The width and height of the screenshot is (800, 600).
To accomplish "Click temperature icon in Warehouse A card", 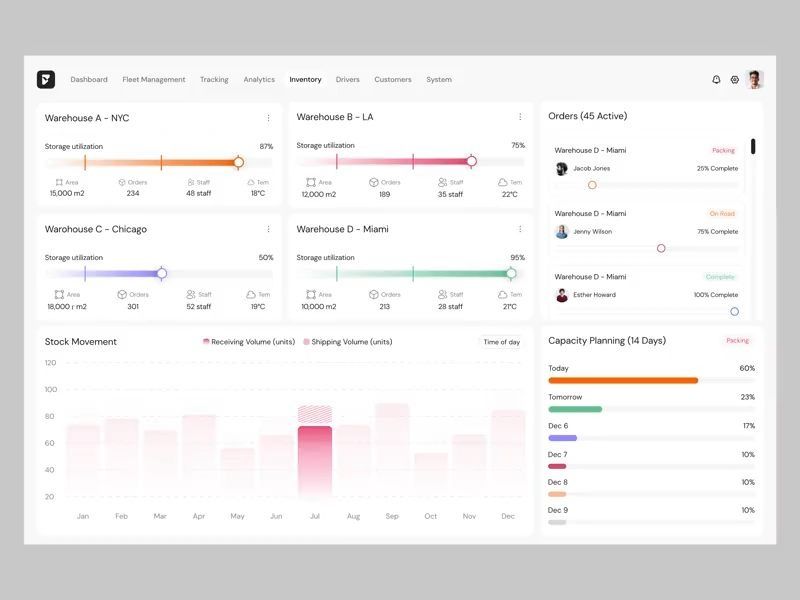I will click(251, 182).
